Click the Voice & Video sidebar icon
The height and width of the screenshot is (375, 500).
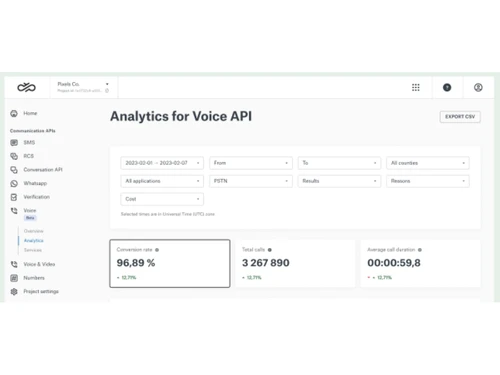pos(14,264)
